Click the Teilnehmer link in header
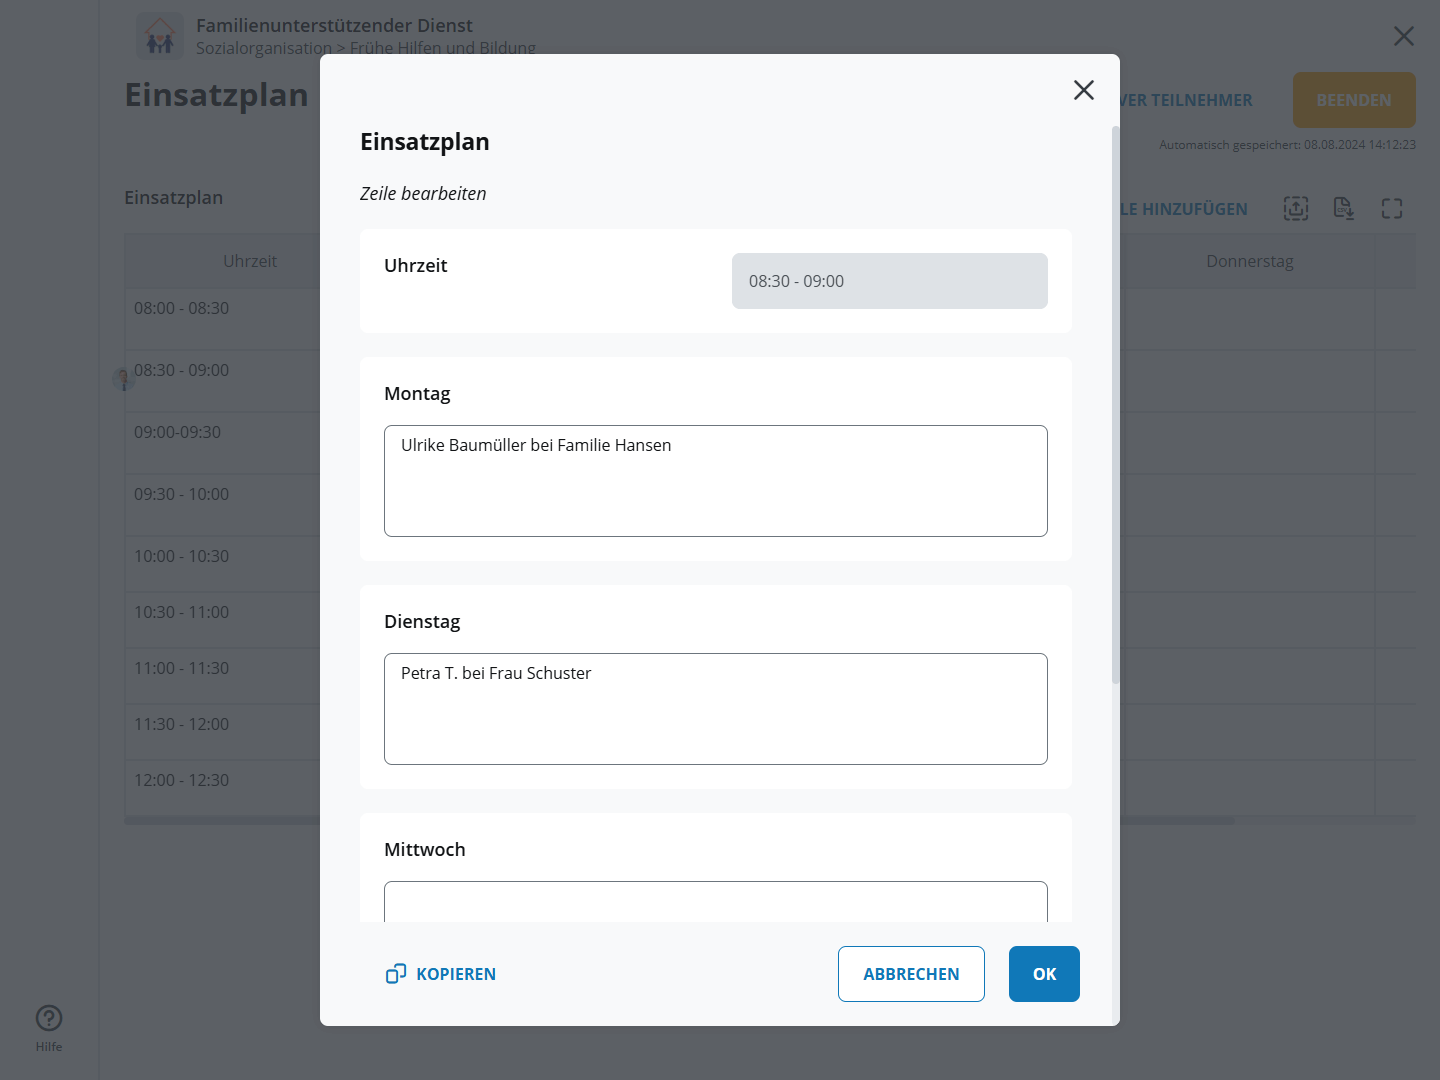 [x=1187, y=100]
